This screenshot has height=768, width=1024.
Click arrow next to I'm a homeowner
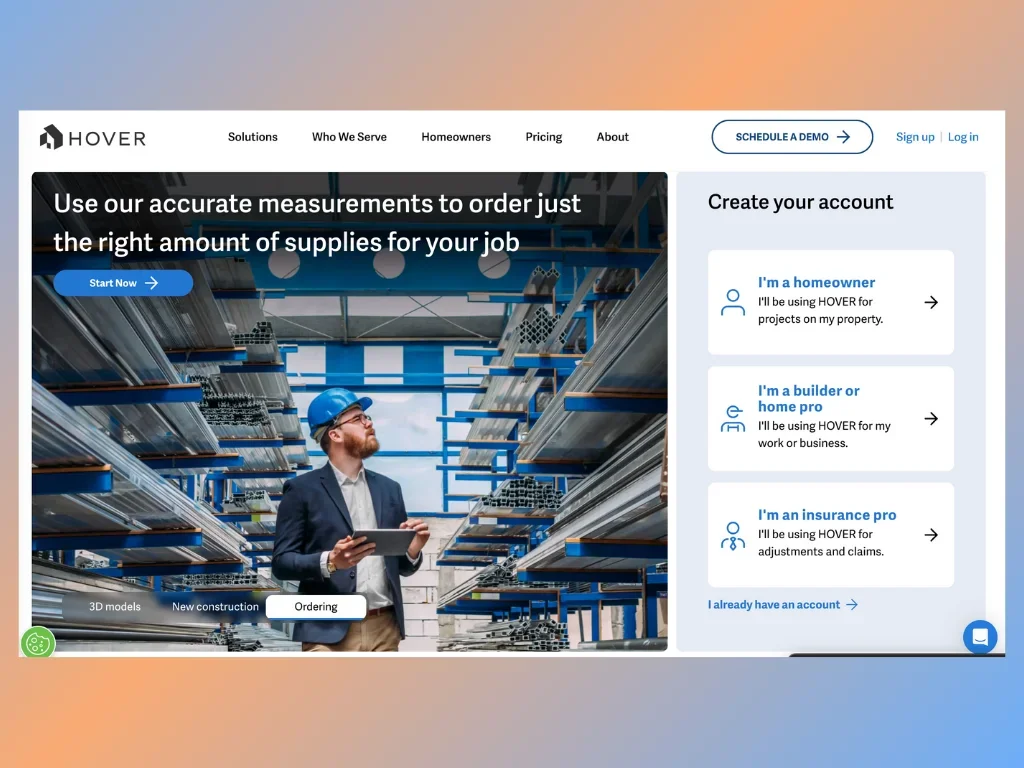click(x=931, y=302)
